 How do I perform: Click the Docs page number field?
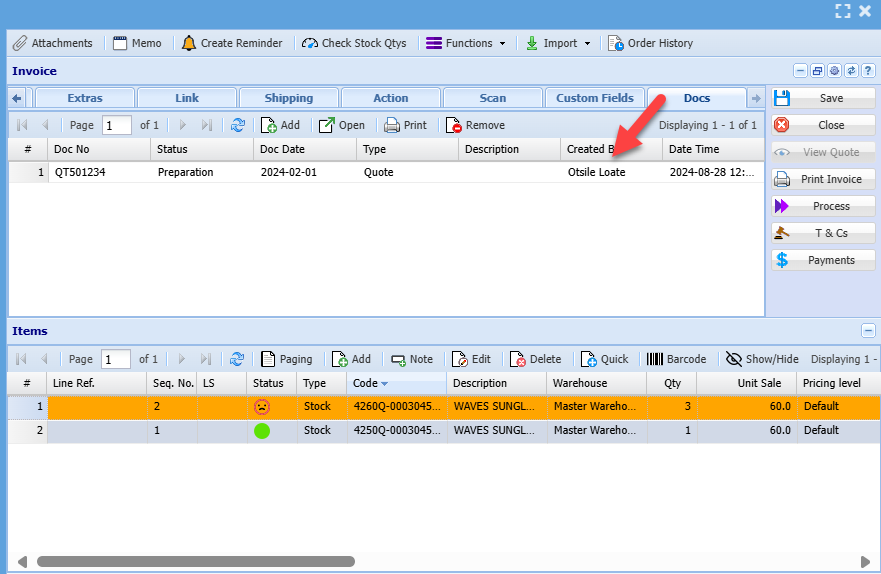(117, 125)
